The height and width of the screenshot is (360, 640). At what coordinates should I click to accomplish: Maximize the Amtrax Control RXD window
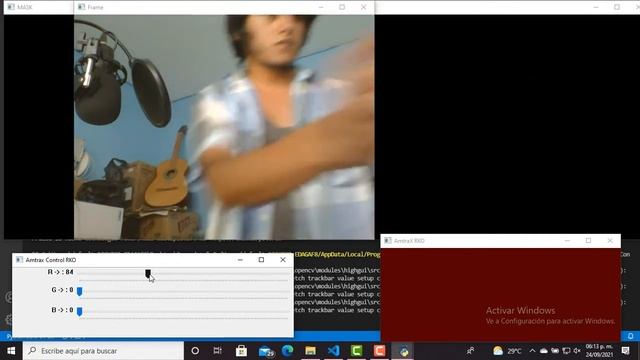[261, 260]
